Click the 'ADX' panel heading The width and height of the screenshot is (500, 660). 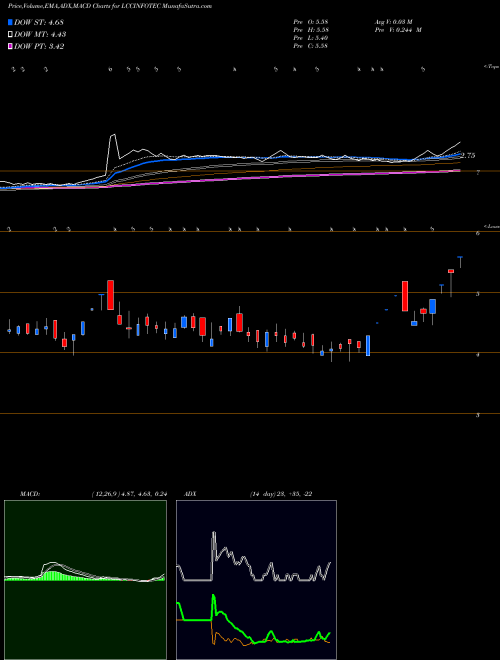tap(190, 494)
